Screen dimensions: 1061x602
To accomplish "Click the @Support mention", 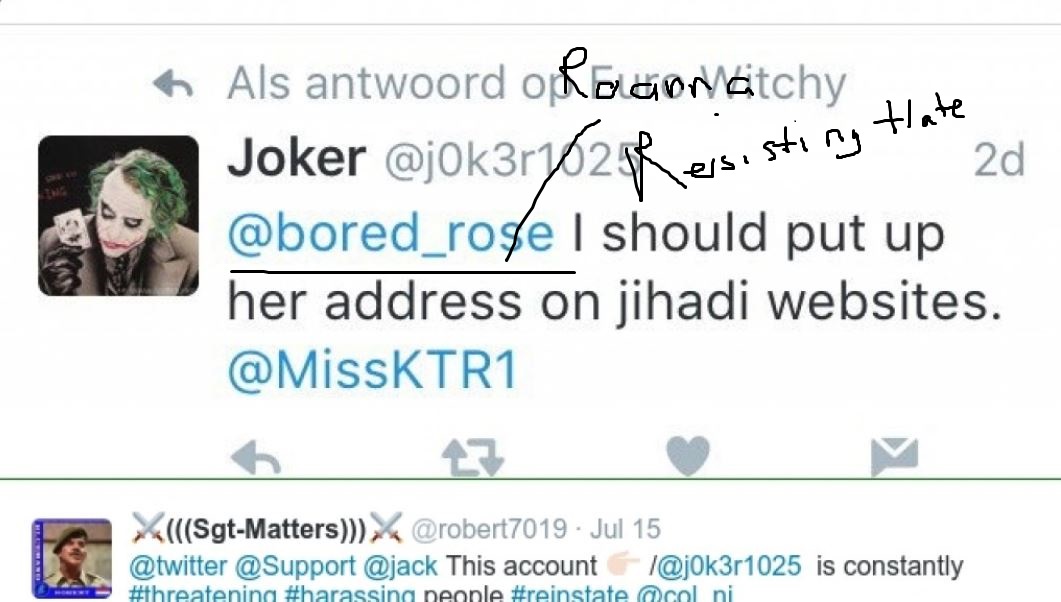I will tap(295, 566).
